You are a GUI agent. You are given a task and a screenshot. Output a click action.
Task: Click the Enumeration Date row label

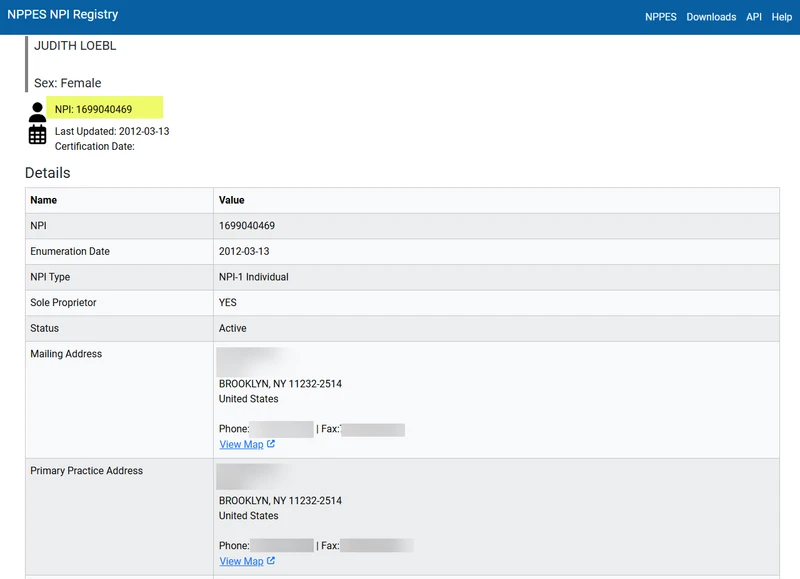pos(70,251)
